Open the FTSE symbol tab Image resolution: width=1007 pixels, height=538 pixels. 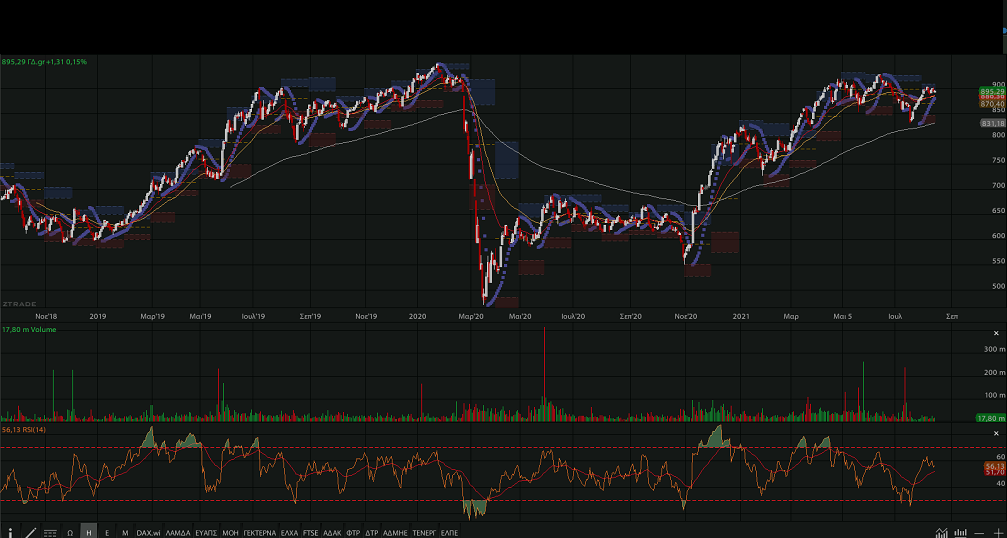tap(310, 532)
